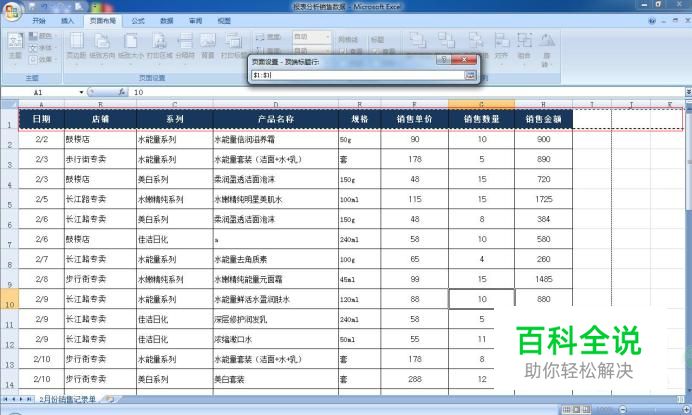Click the 产品名称 header cell
The height and width of the screenshot is (415, 692).
[276, 119]
